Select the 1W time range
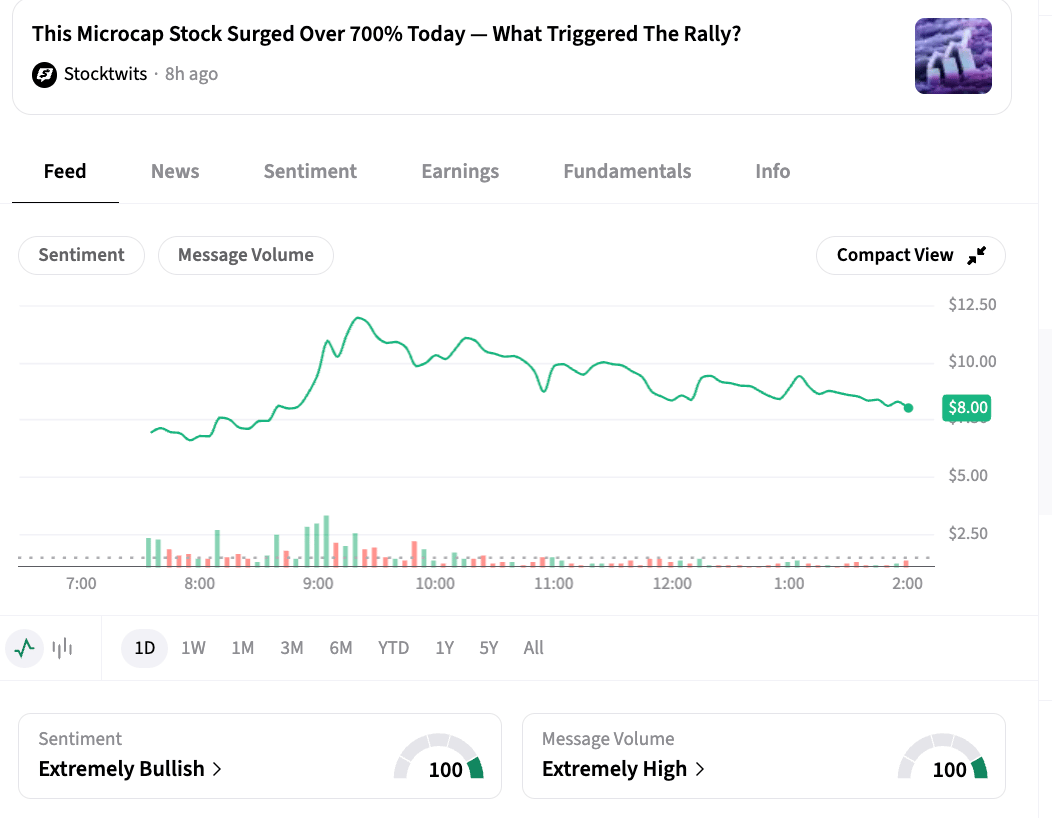Screen dimensions: 1052x818 193,648
